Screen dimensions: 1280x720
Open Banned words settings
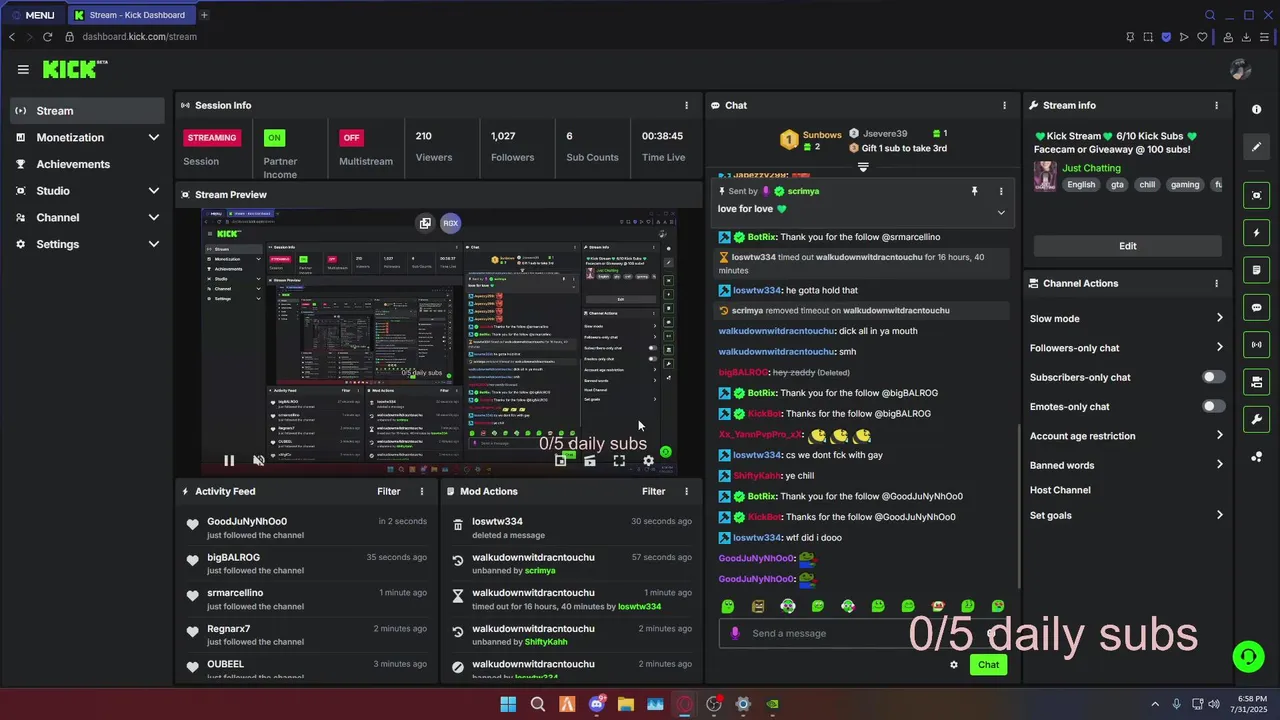tap(1127, 465)
